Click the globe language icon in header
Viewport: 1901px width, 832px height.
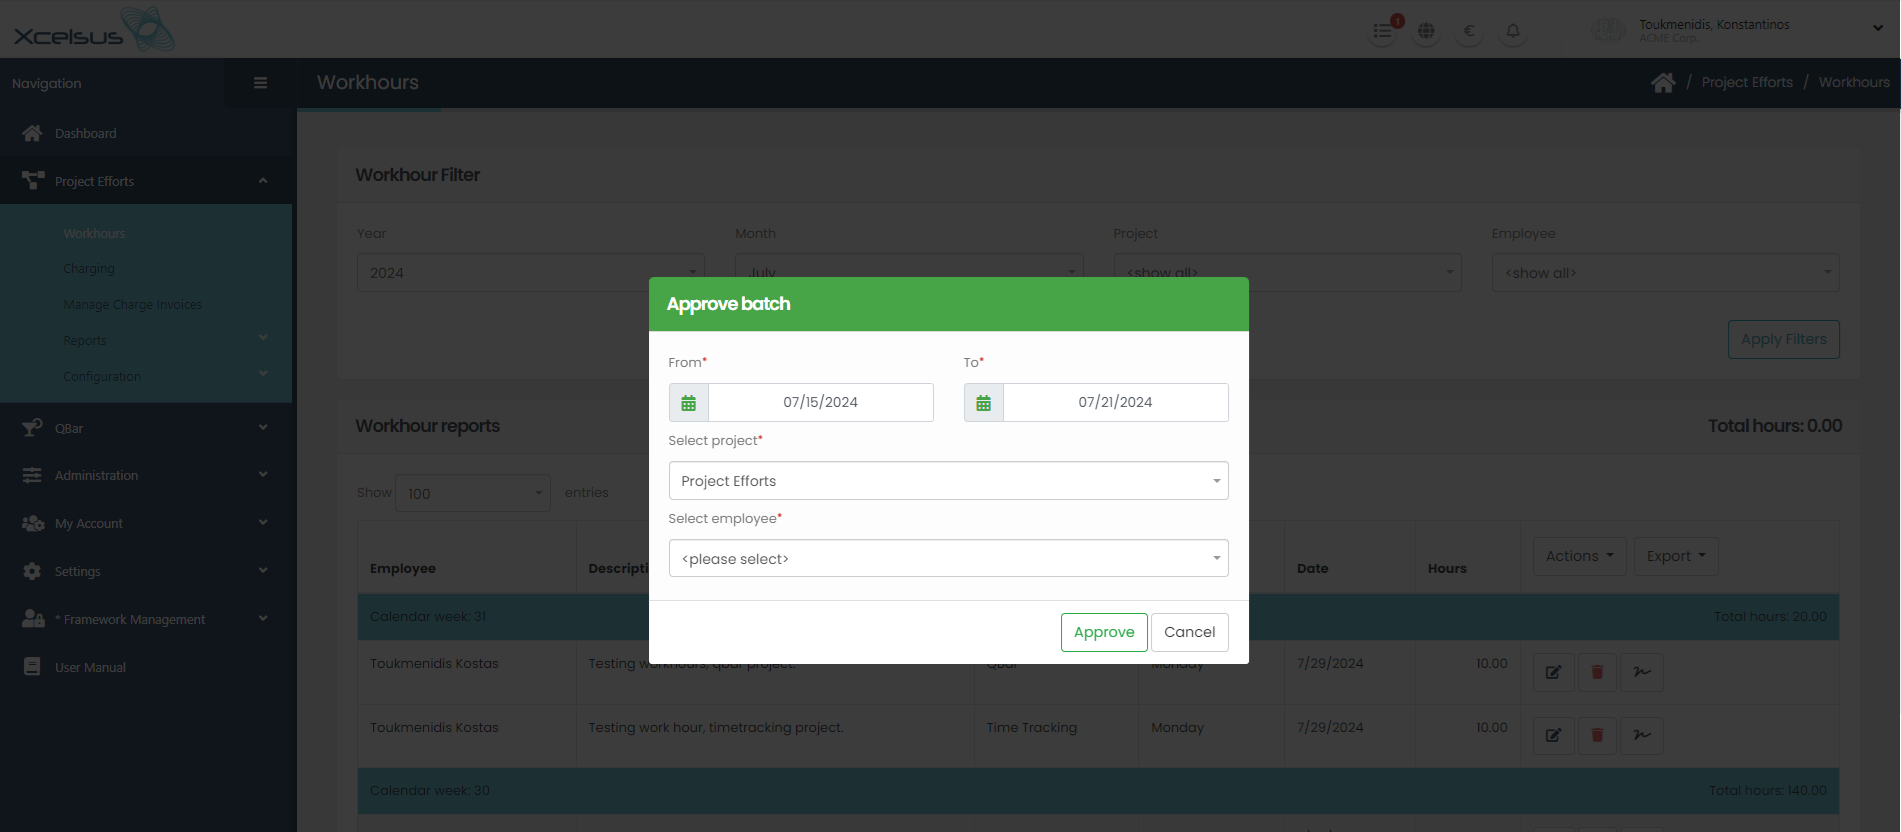pos(1426,31)
